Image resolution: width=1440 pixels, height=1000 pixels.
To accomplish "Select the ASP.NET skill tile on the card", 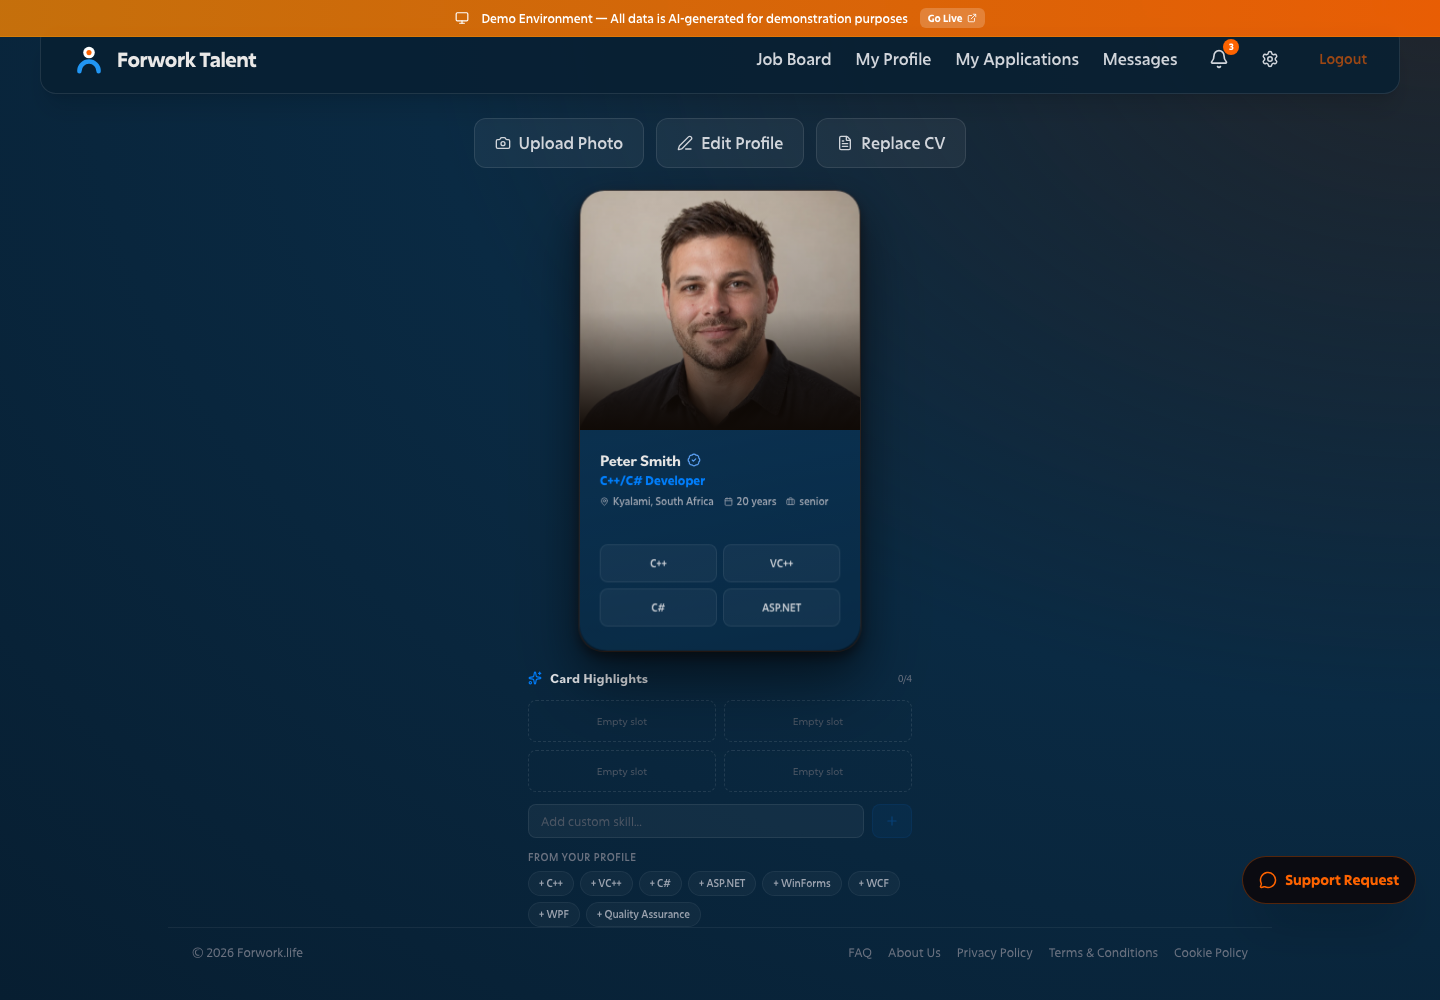I will 781,607.
